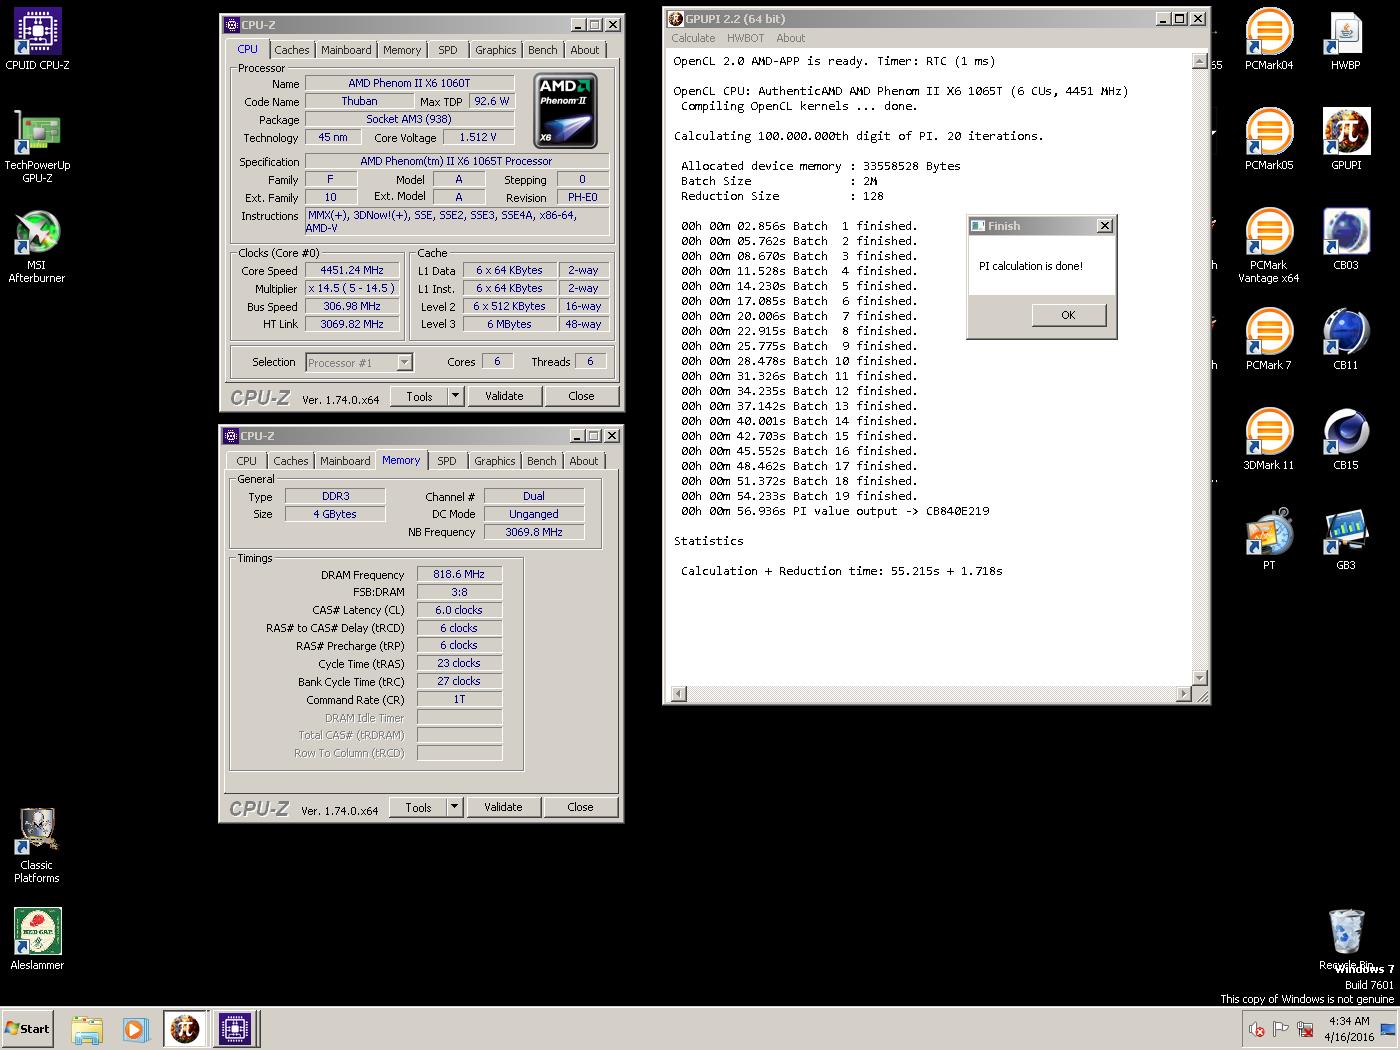This screenshot has height=1050, width=1400.
Task: Open TechPowerUp GPU-Z desktop icon
Action: click(37, 146)
